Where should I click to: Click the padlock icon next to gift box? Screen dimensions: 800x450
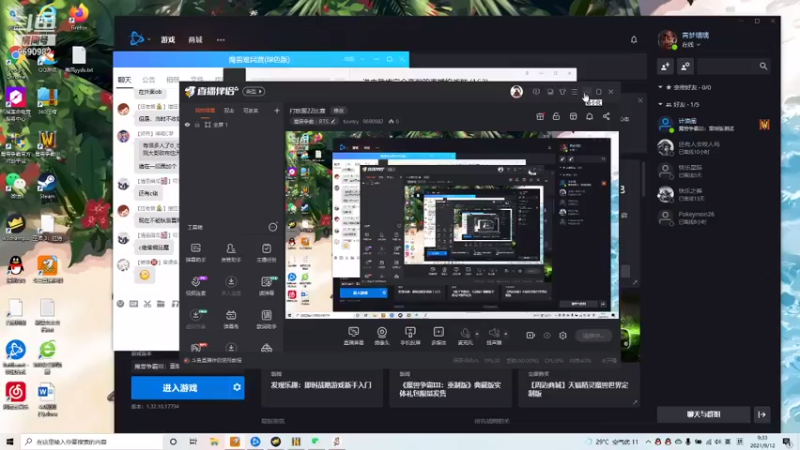556,116
